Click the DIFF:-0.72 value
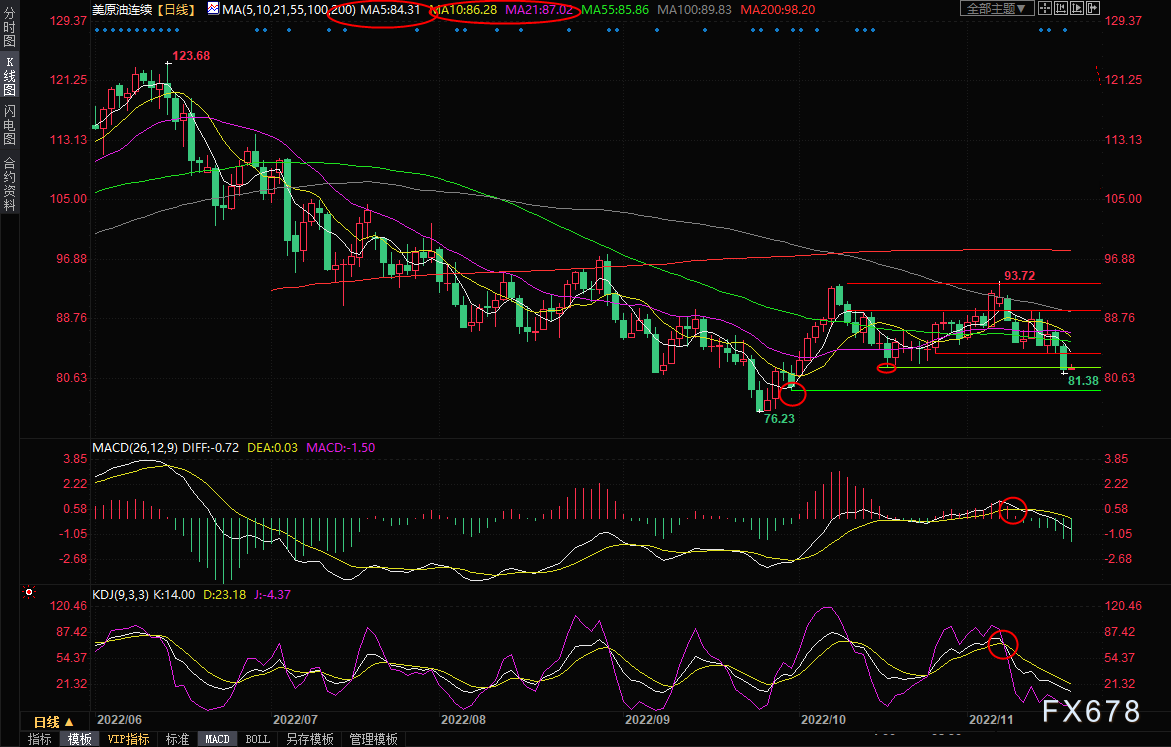1171x747 pixels. tap(211, 447)
